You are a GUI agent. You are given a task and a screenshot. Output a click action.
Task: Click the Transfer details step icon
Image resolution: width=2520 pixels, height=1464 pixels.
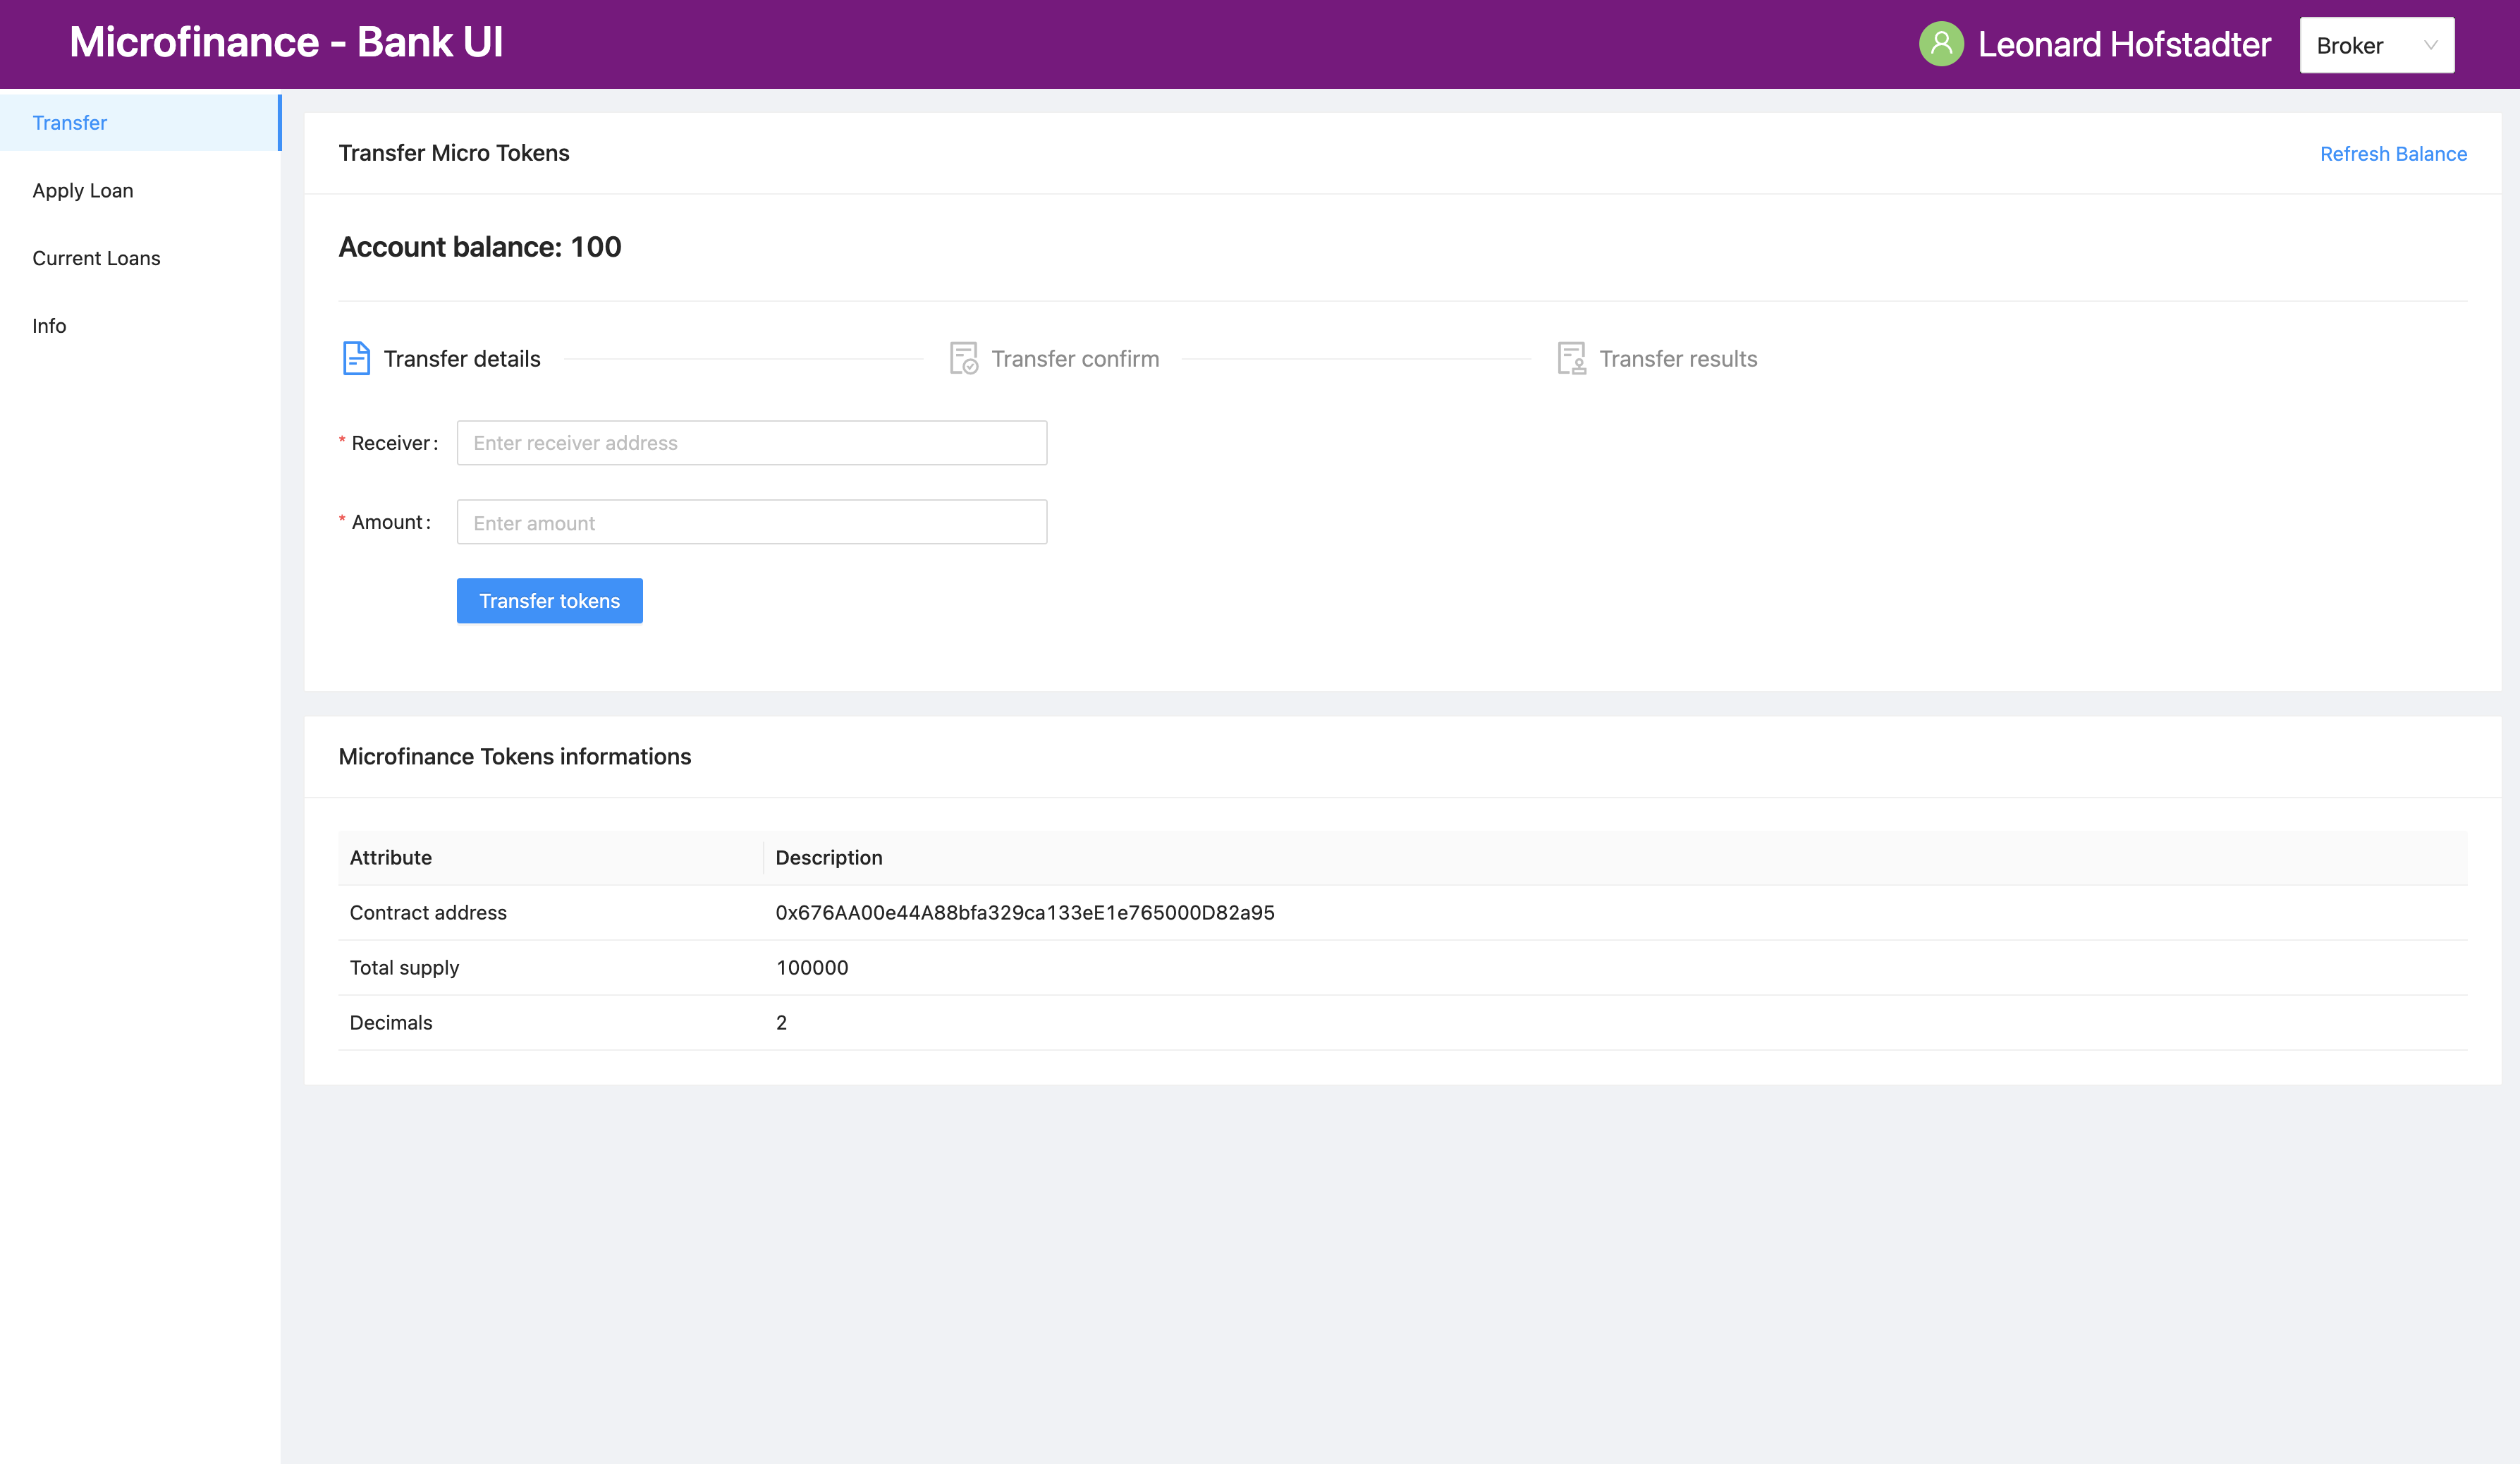pos(356,358)
